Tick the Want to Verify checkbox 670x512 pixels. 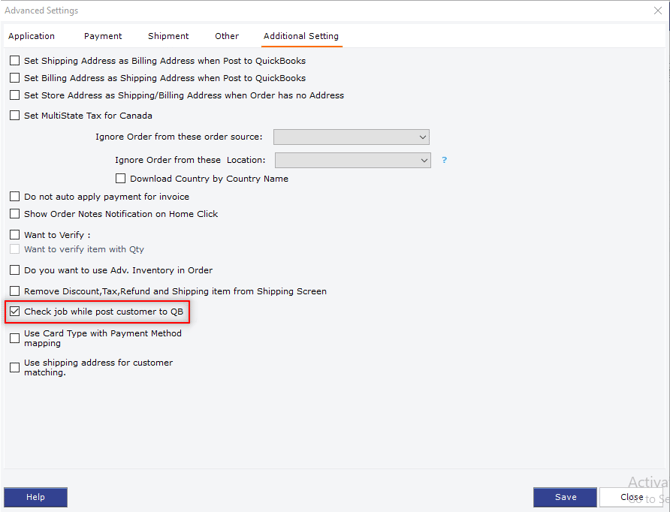pyautogui.click(x=15, y=235)
